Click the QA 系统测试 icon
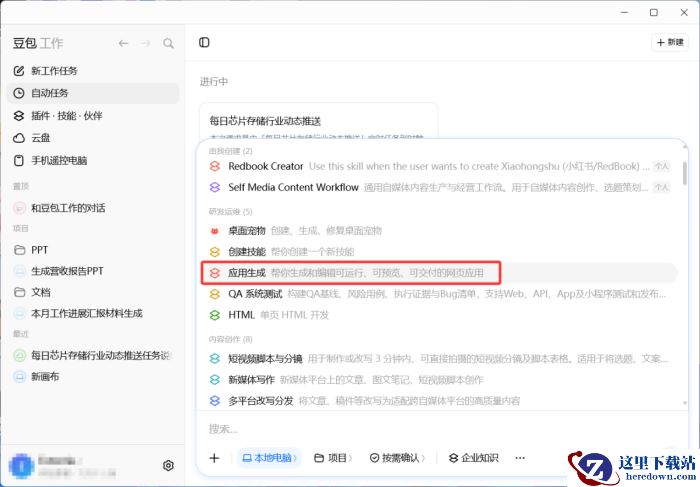700x487 pixels. [215, 294]
